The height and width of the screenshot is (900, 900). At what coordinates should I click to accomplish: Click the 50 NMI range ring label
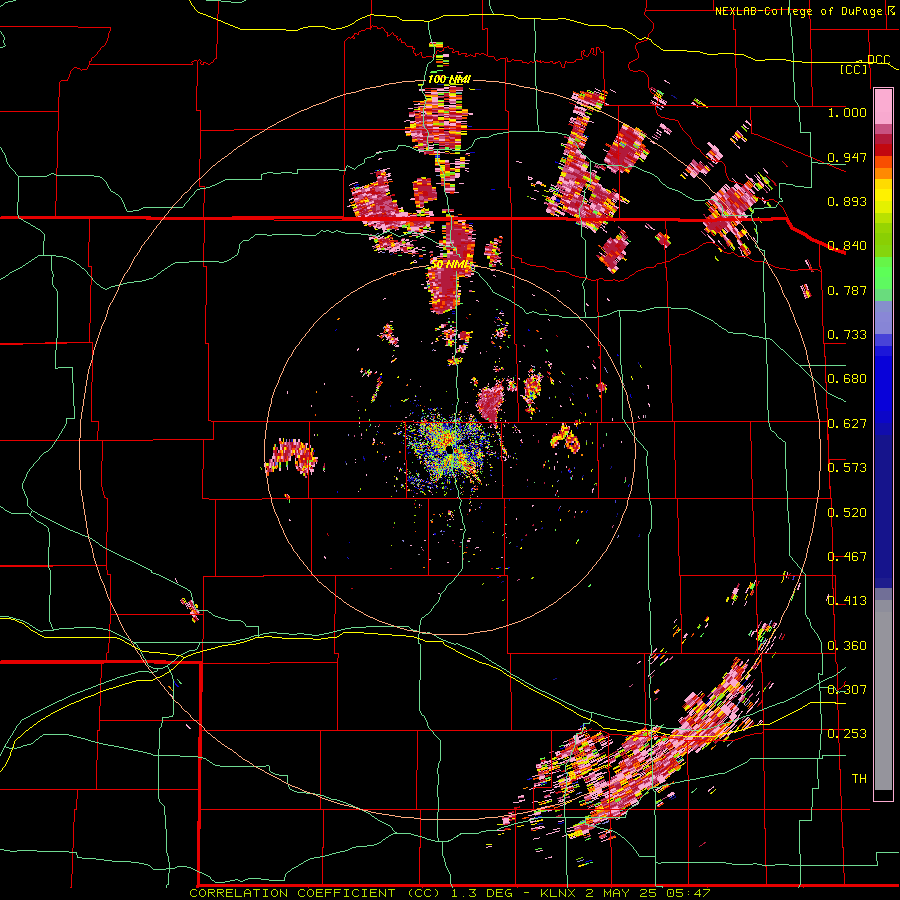pyautogui.click(x=451, y=264)
